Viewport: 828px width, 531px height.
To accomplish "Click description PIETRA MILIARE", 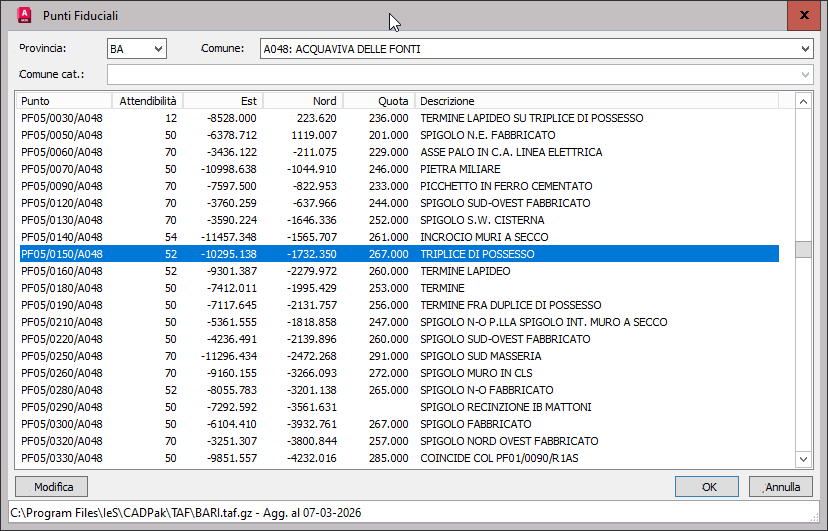I will pyautogui.click(x=460, y=169).
